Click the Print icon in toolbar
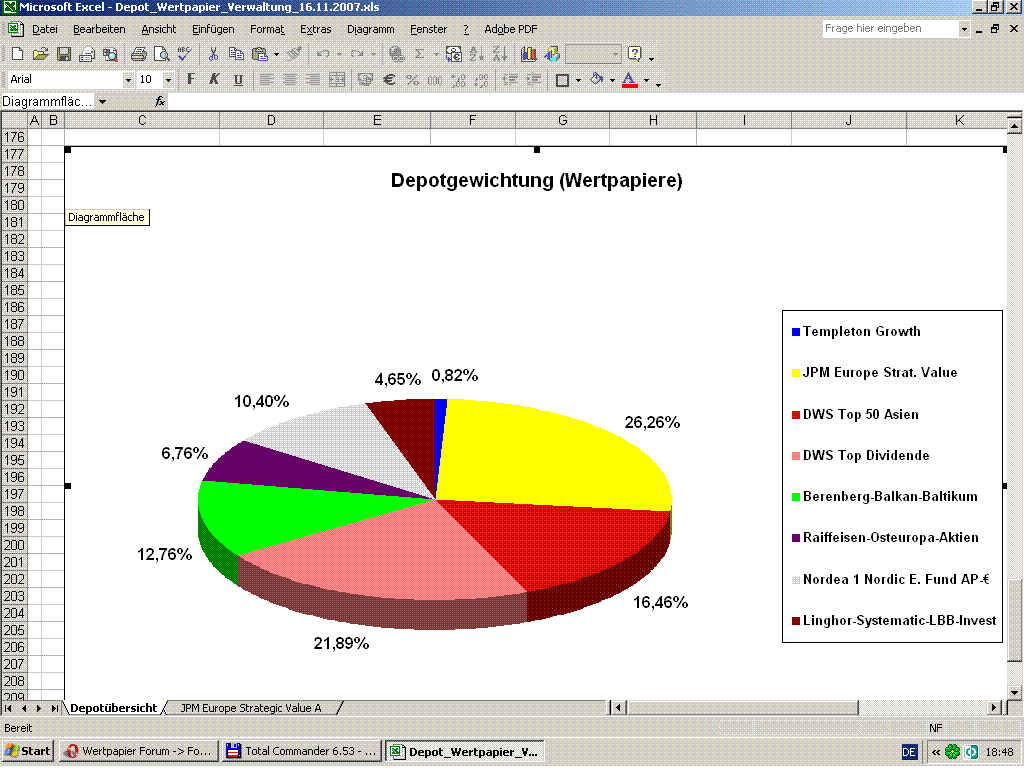The image size is (1024, 768). pos(138,54)
